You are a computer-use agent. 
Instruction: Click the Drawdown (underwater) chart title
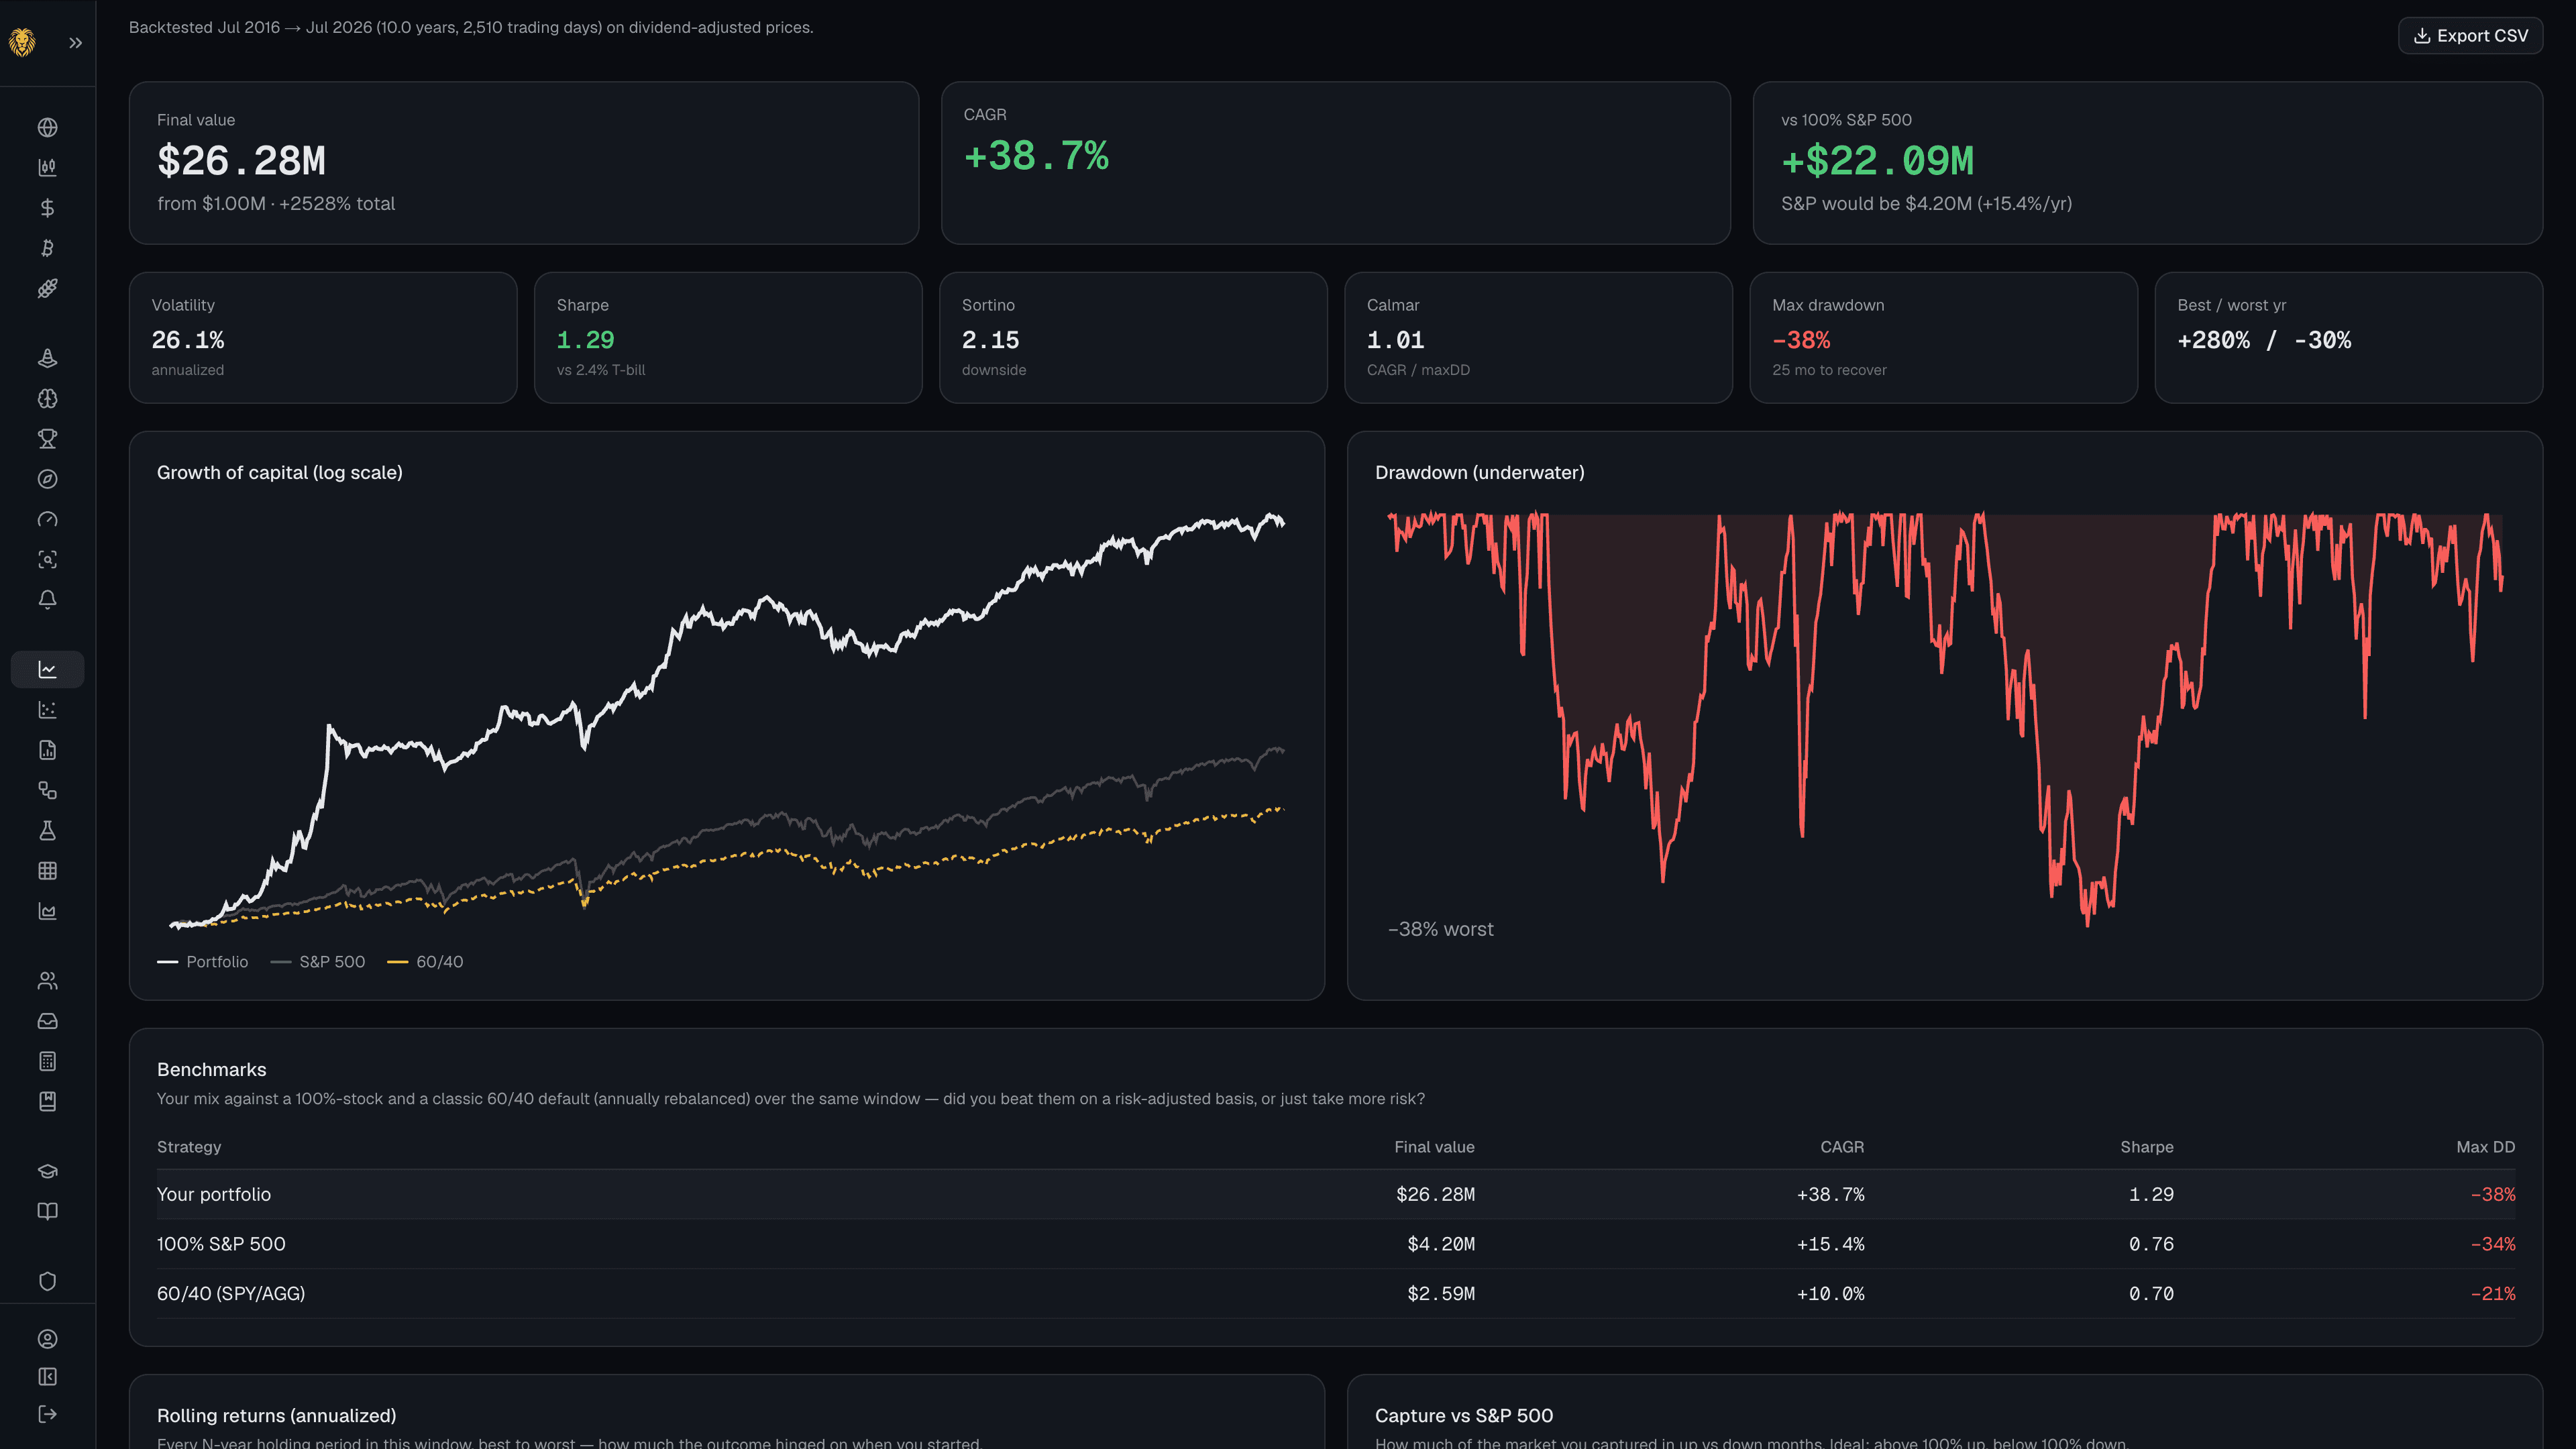pyautogui.click(x=1479, y=473)
